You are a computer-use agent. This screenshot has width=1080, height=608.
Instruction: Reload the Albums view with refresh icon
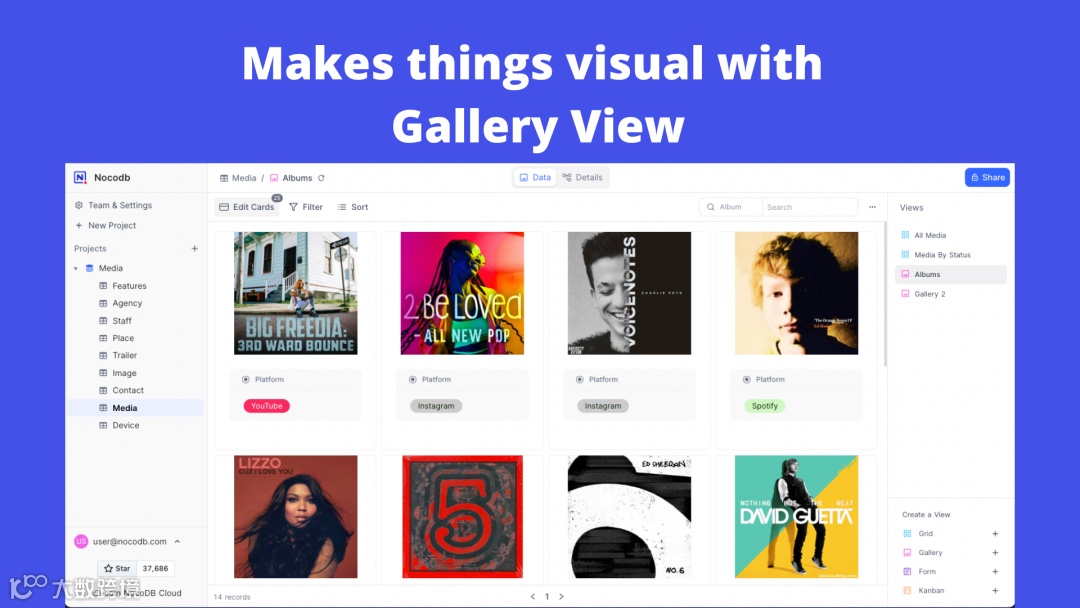(321, 178)
